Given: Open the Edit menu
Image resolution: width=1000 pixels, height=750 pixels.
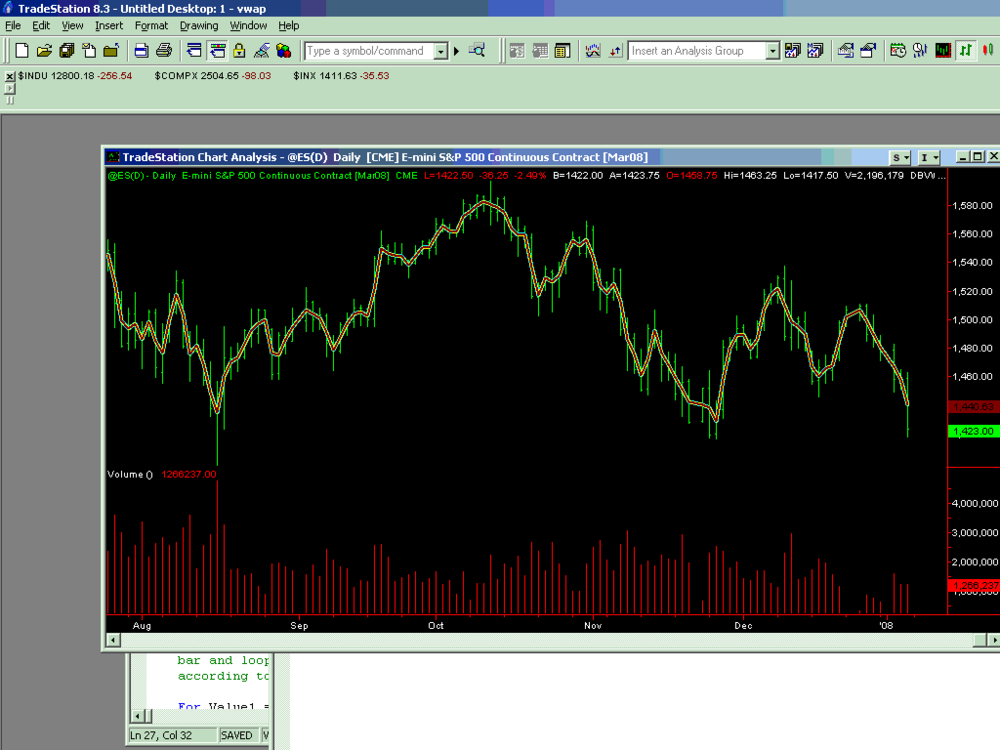Looking at the screenshot, I should tap(41, 26).
